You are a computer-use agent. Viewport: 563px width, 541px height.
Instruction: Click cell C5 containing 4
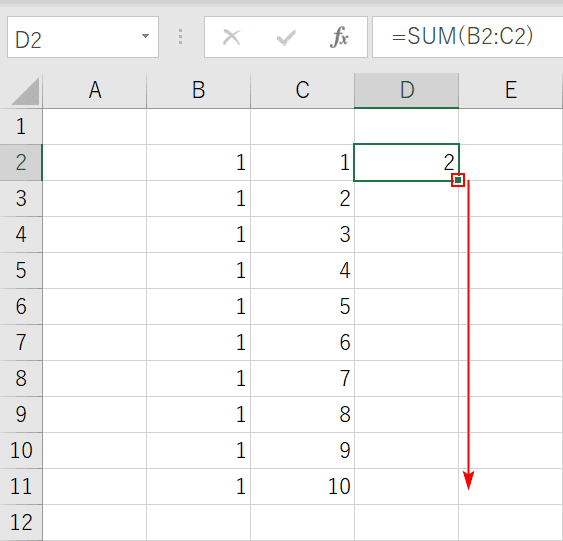coord(302,270)
